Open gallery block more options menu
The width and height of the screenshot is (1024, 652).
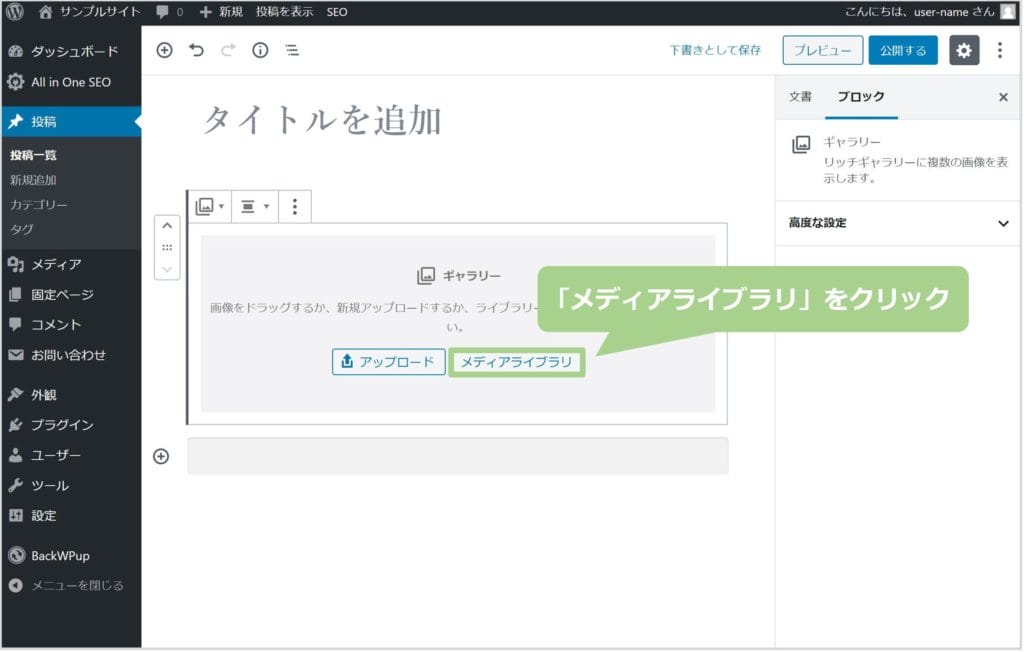[294, 206]
